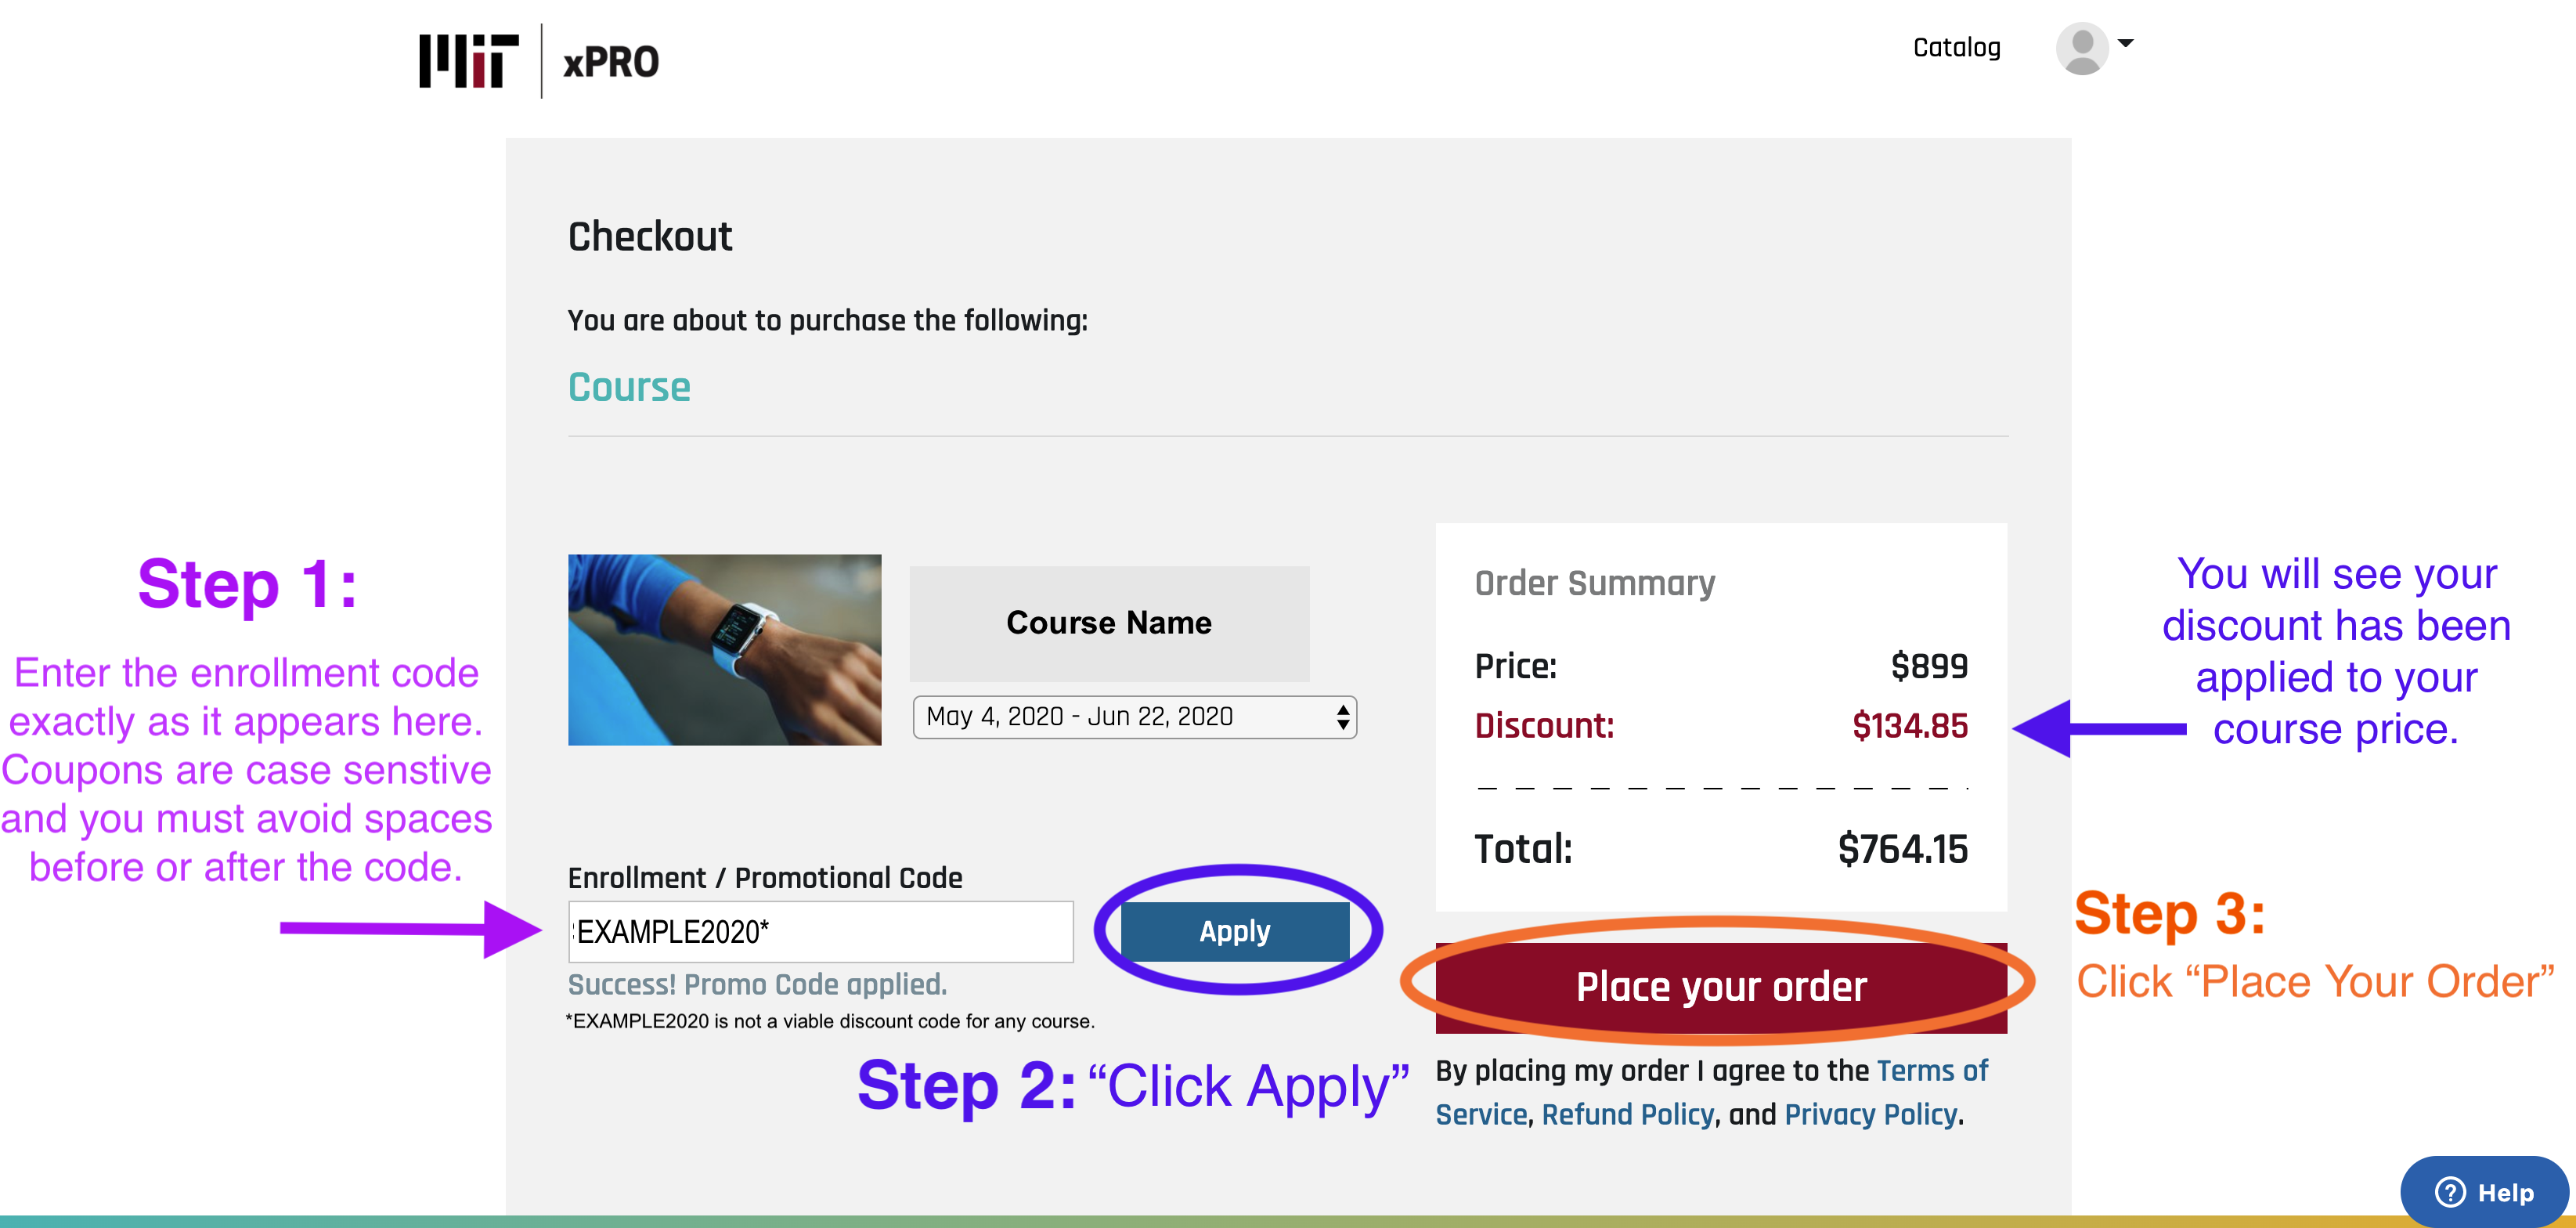Click the Discount amount $134.85
Image resolution: width=2576 pixels, height=1228 pixels.
pyautogui.click(x=1909, y=726)
